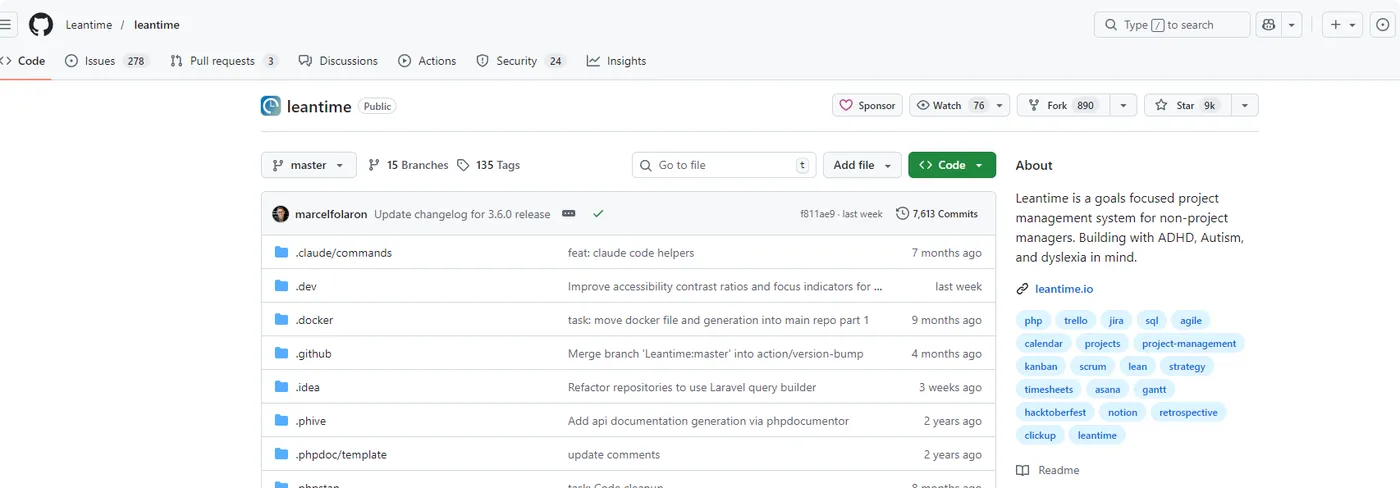The height and width of the screenshot is (488, 1400).
Task: Focus the Go to file field
Action: 724,165
